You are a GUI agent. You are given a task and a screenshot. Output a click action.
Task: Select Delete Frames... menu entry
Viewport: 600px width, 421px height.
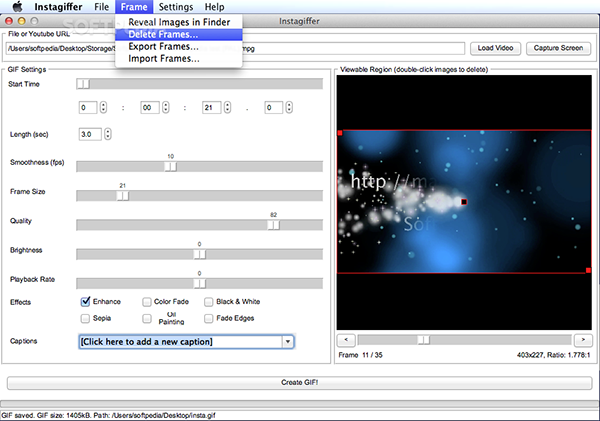pyautogui.click(x=179, y=34)
